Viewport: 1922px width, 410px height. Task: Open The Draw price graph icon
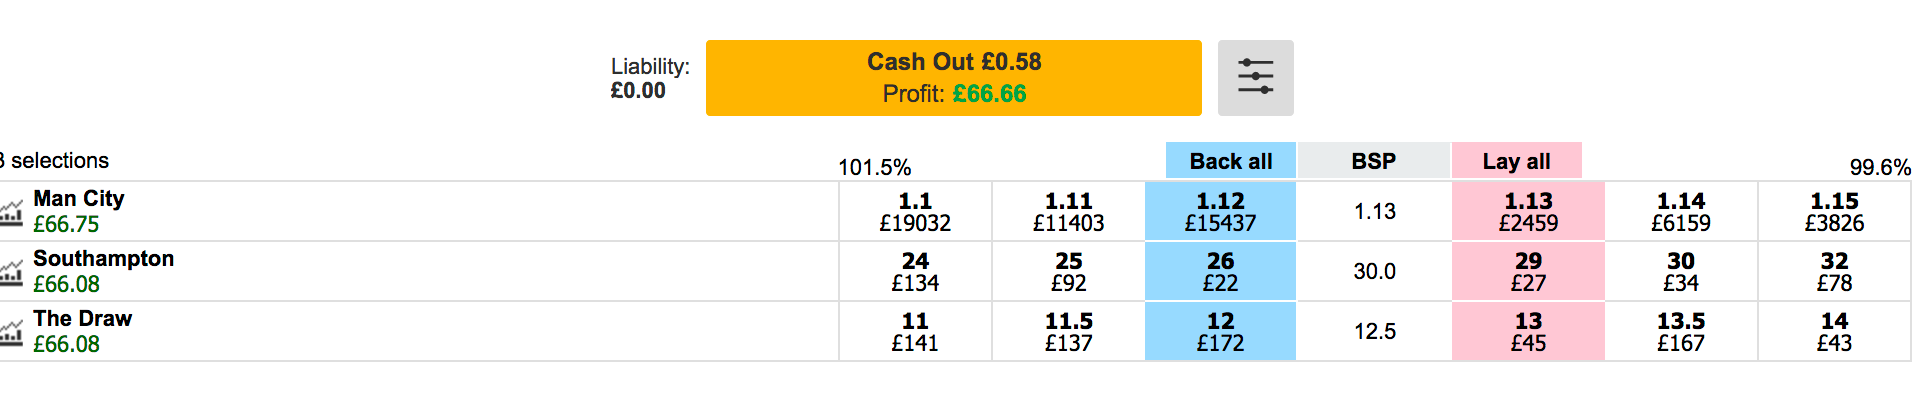click(11, 332)
